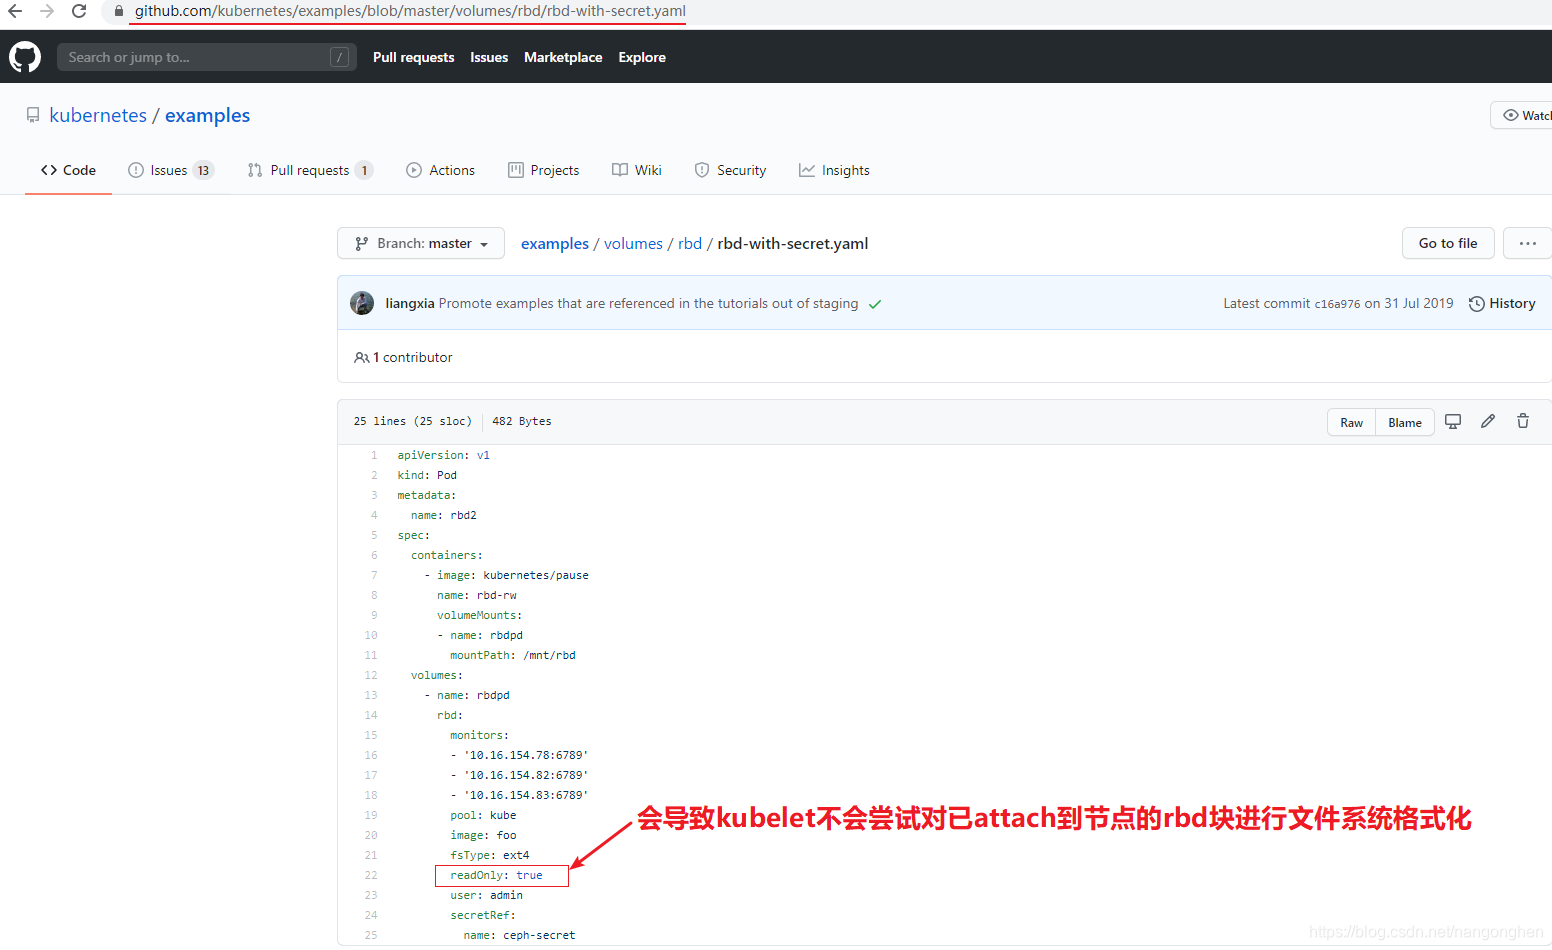Viewport: 1552px width, 950px height.
Task: Open Marketplace in top navigation
Action: pos(563,57)
